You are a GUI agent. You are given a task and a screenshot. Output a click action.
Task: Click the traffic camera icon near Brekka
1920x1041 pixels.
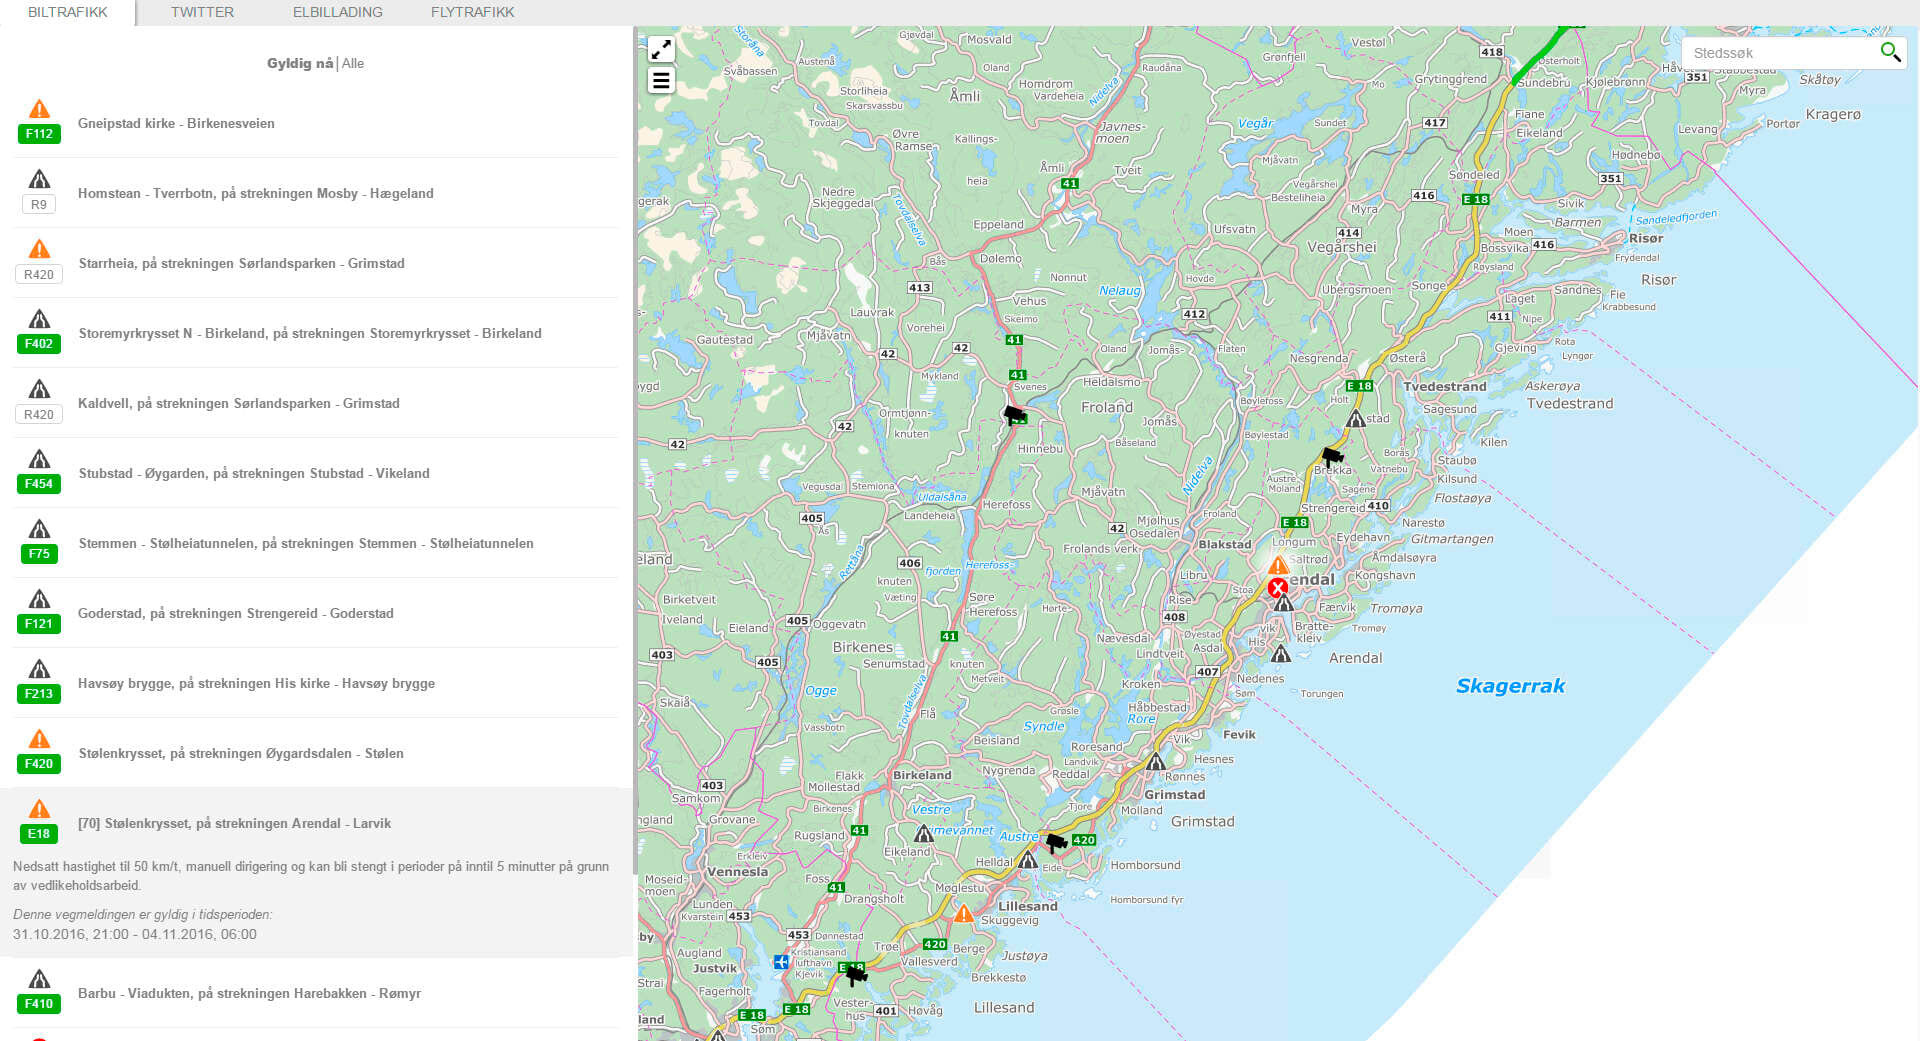click(x=1332, y=457)
